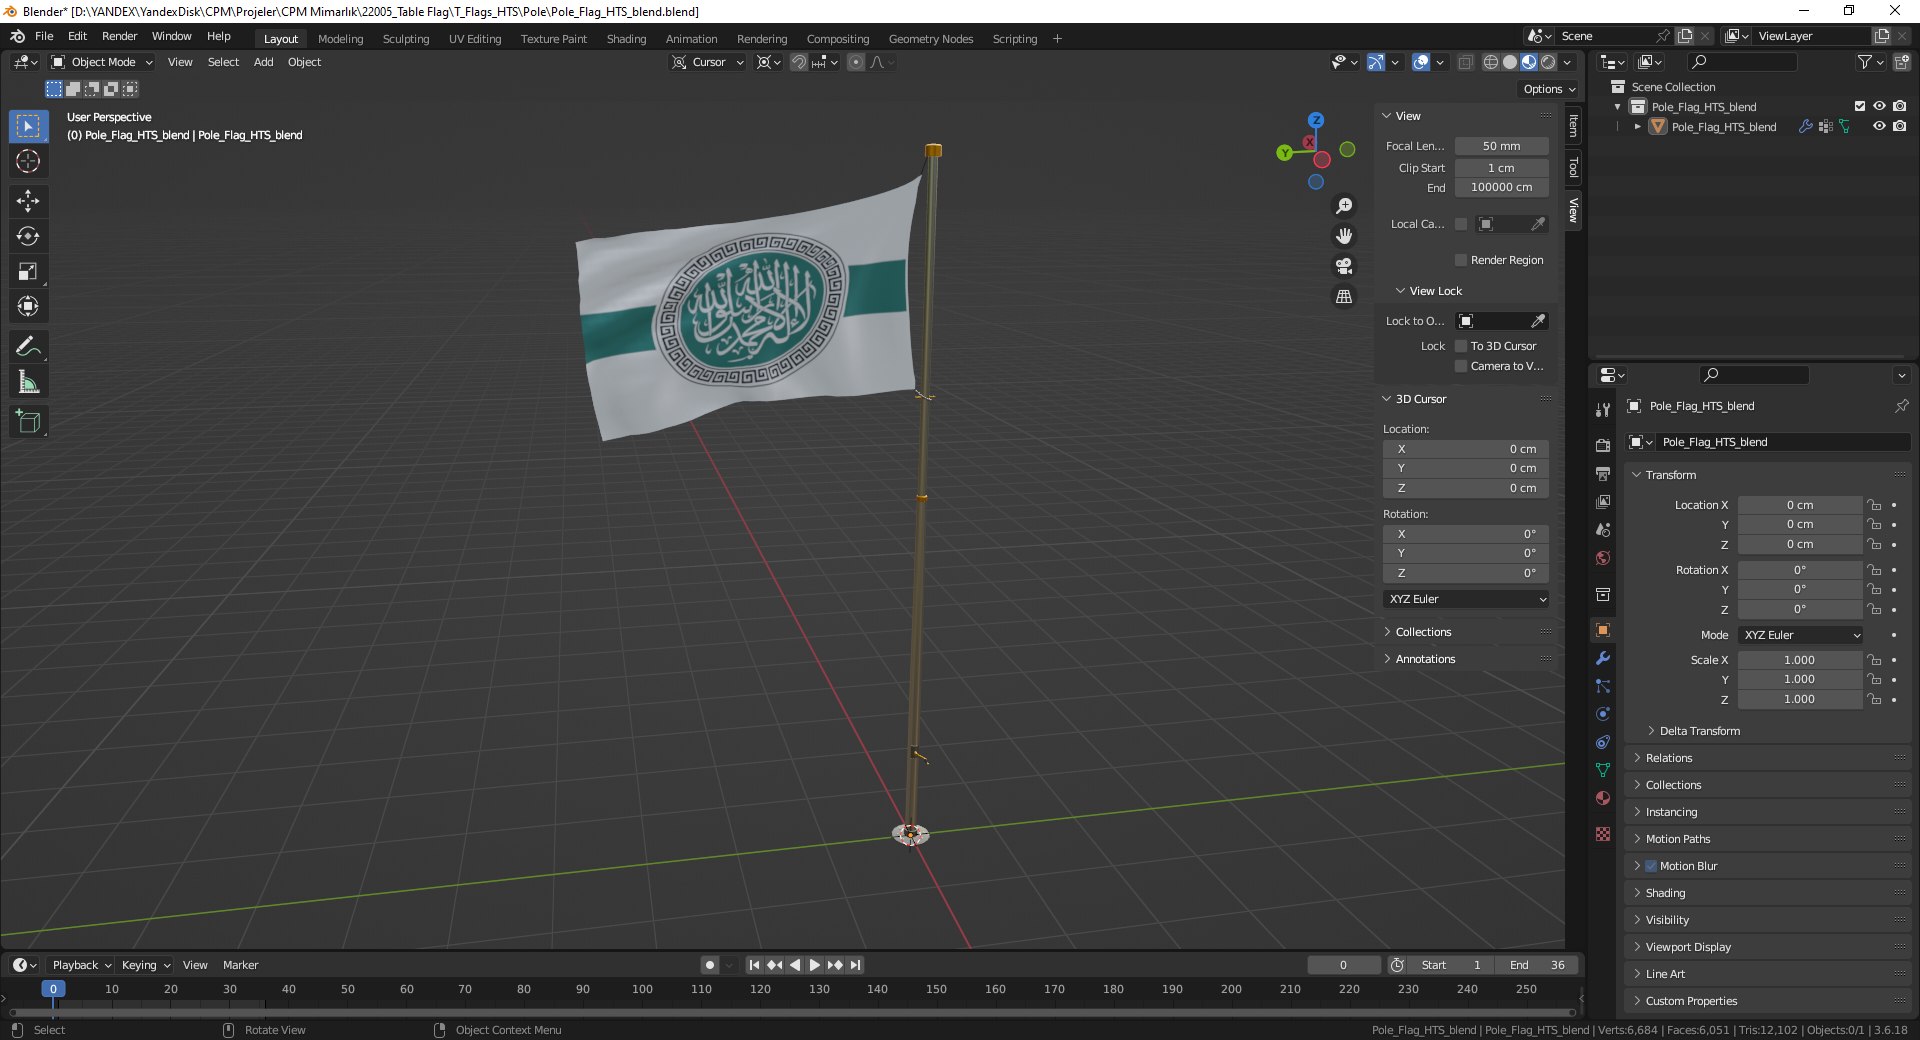Switch to the Geometry Nodes workspace tab

930,39
